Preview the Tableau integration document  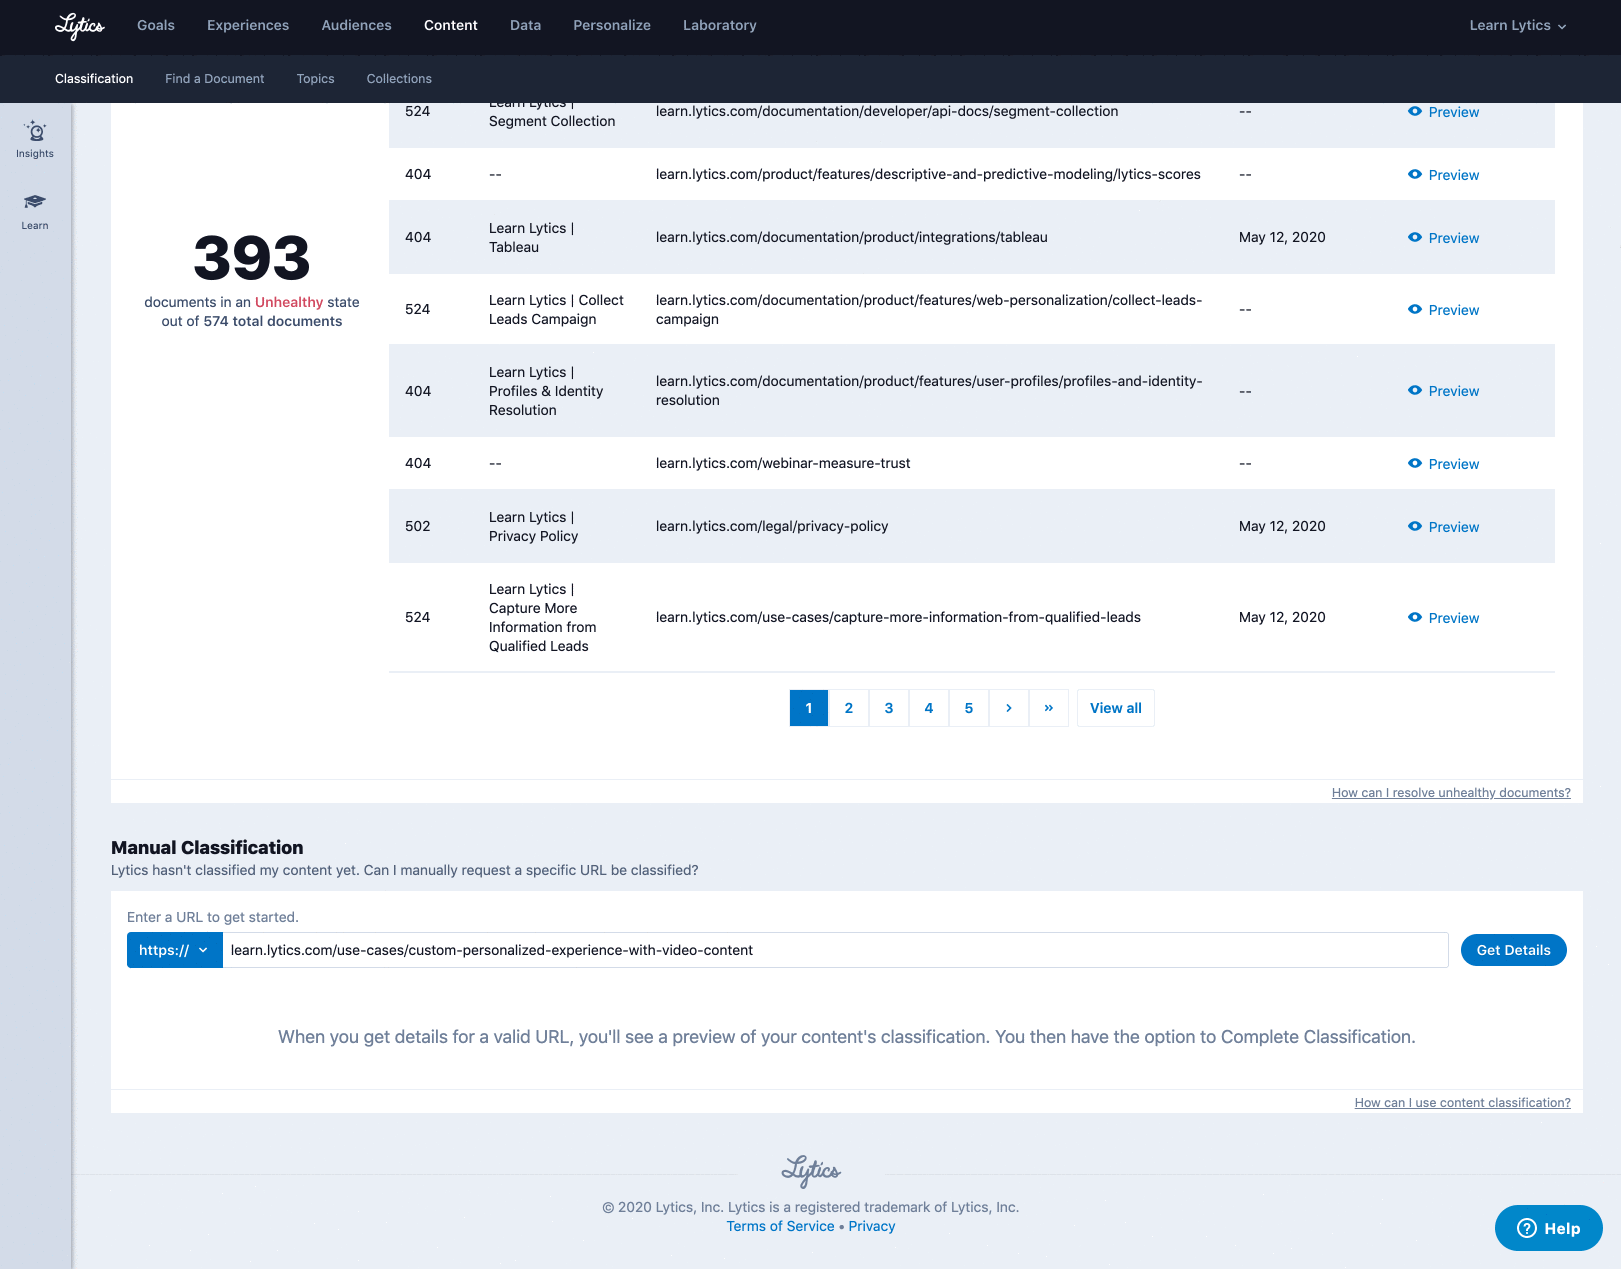[1443, 238]
